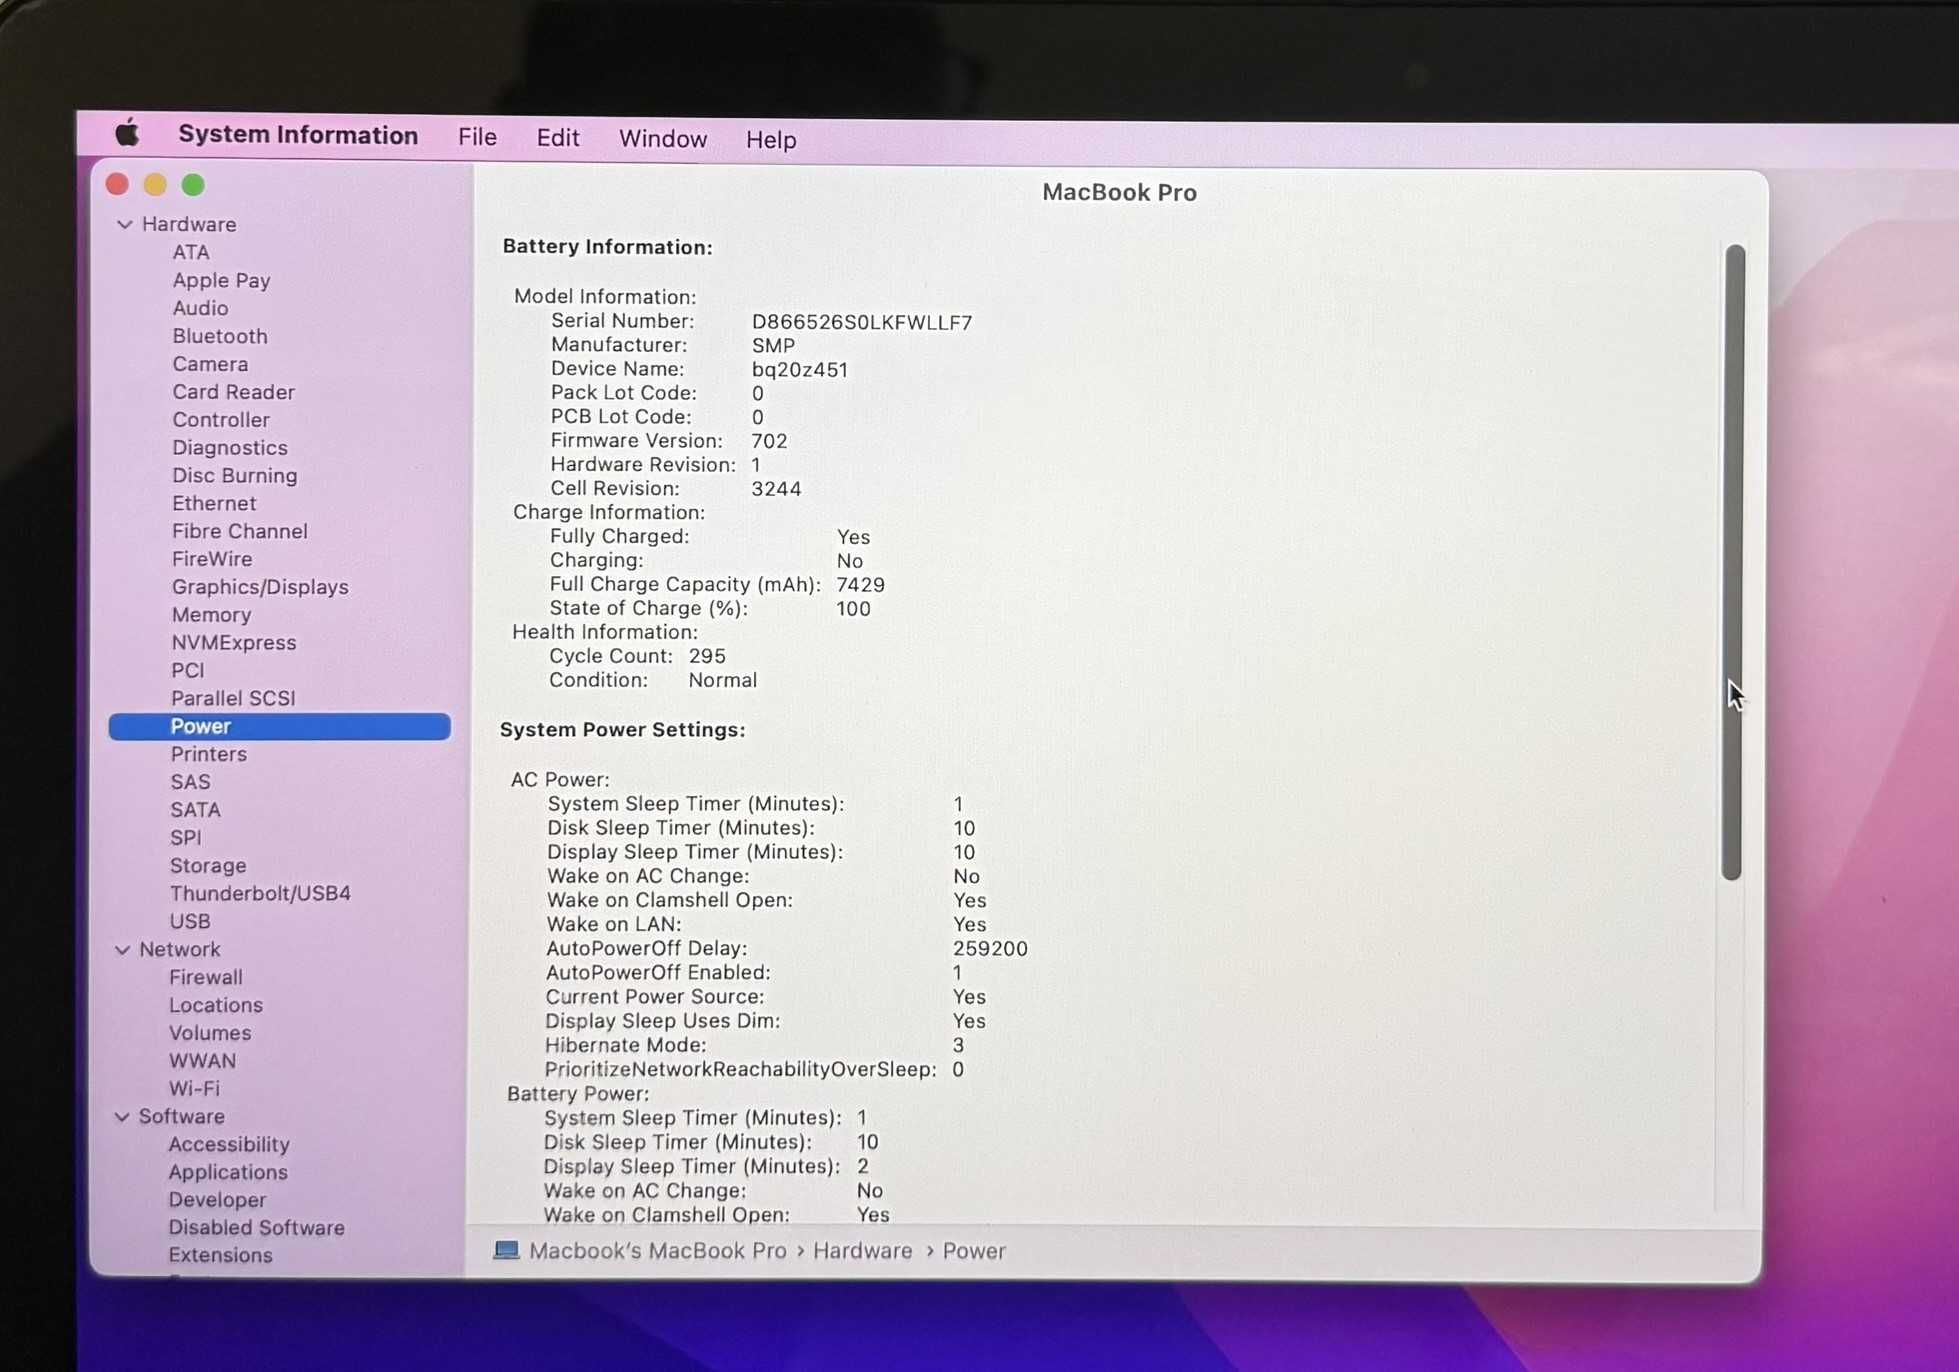Click the Cycle Count value 295

coord(707,656)
